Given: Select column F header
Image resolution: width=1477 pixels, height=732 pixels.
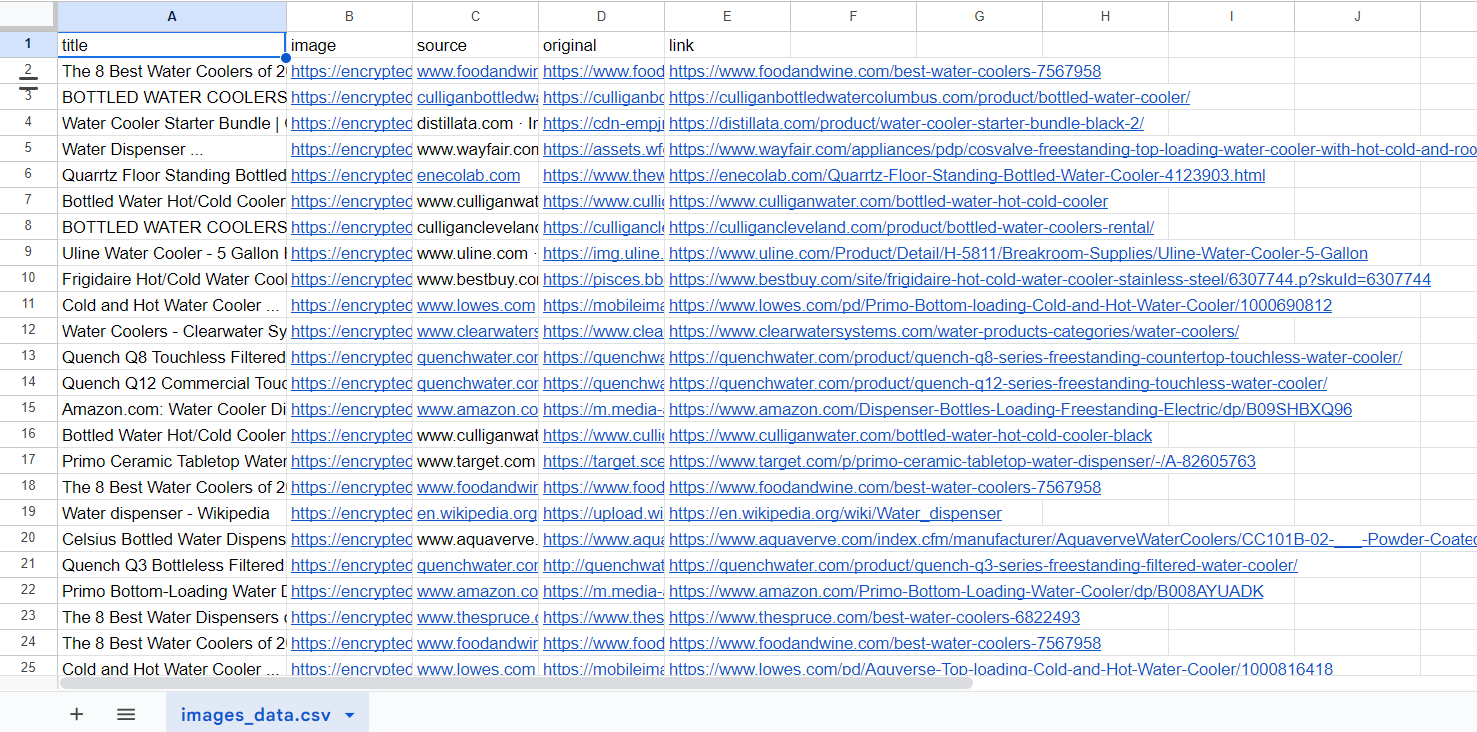Looking at the screenshot, I should tap(853, 16).
